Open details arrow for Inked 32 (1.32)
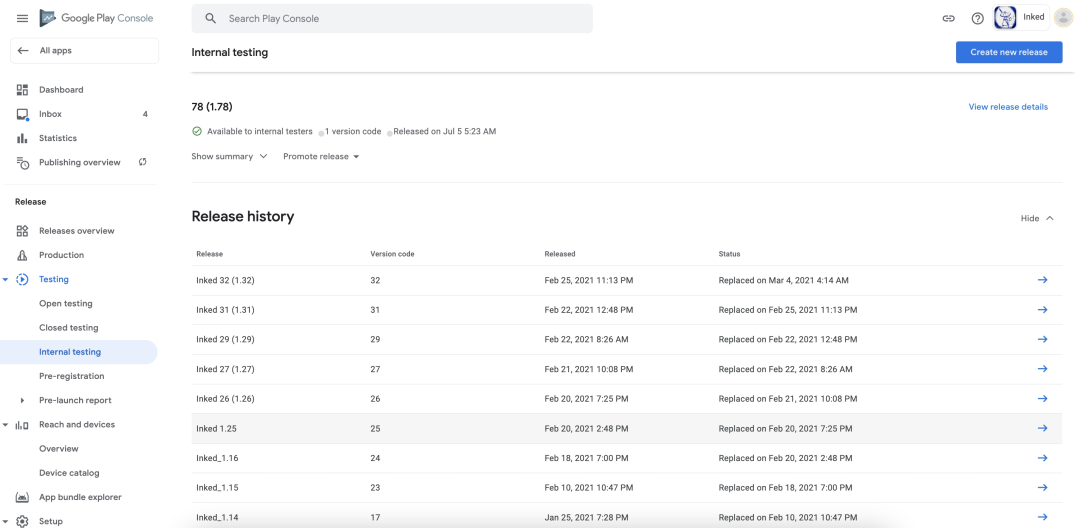Viewport: 1080px width, 528px height. (x=1042, y=280)
